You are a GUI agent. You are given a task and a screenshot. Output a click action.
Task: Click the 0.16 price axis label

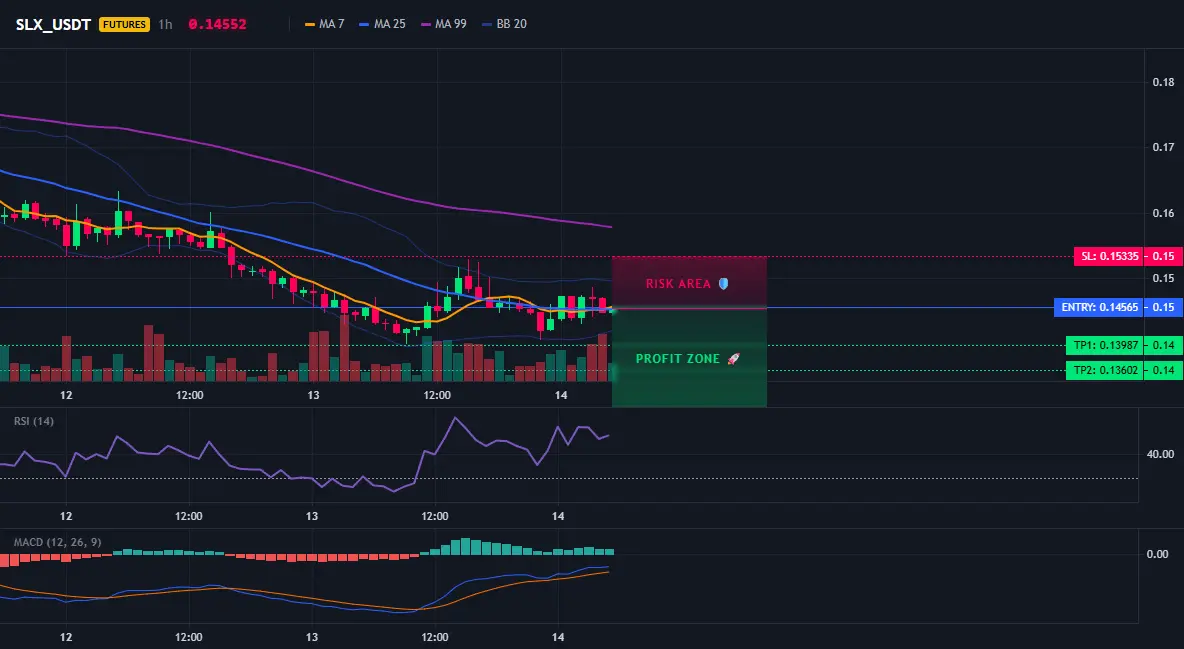coord(1164,213)
